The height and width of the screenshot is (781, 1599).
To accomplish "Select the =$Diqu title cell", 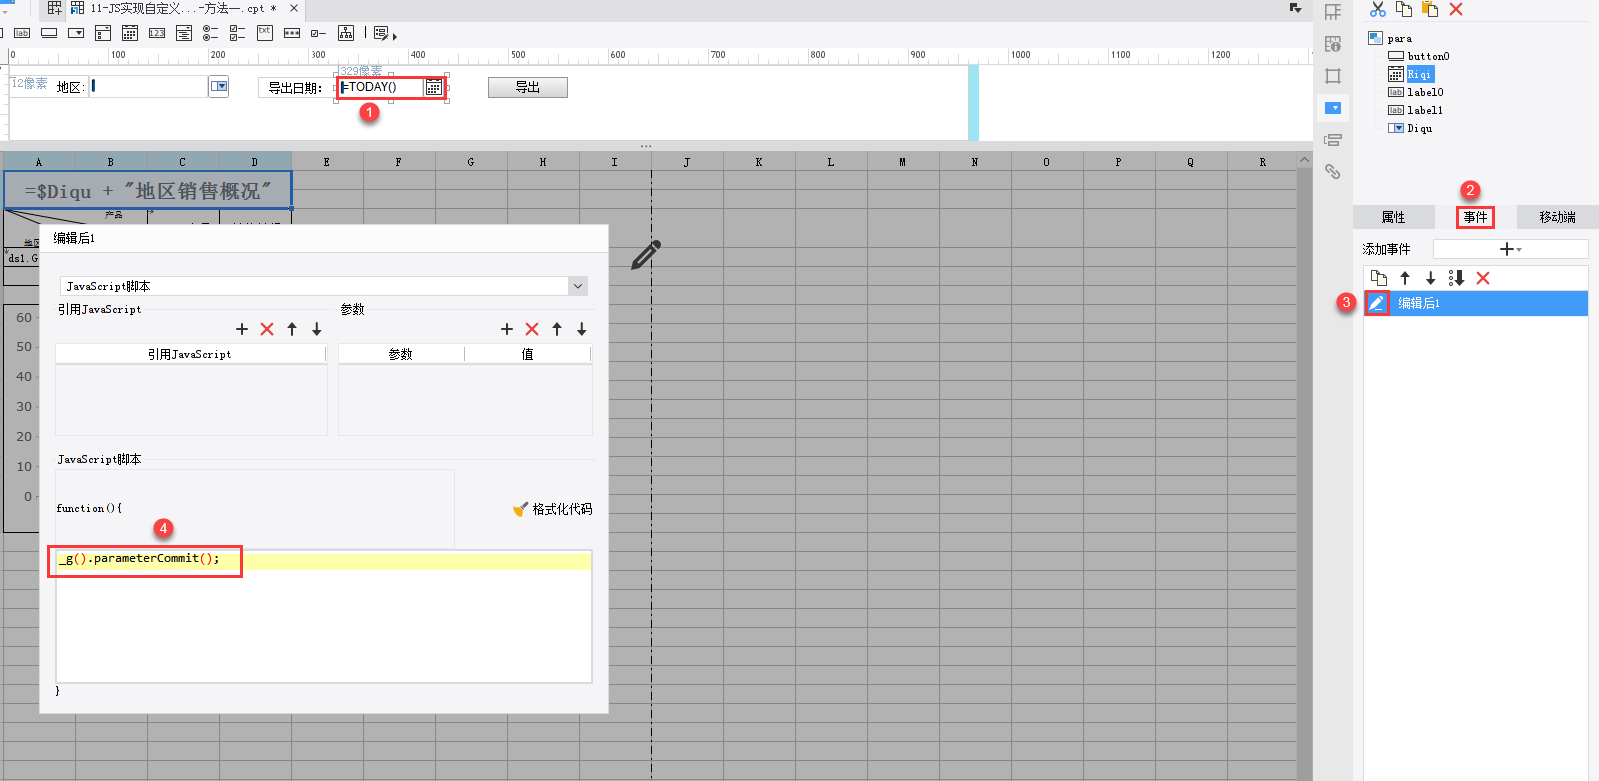I will tap(148, 190).
